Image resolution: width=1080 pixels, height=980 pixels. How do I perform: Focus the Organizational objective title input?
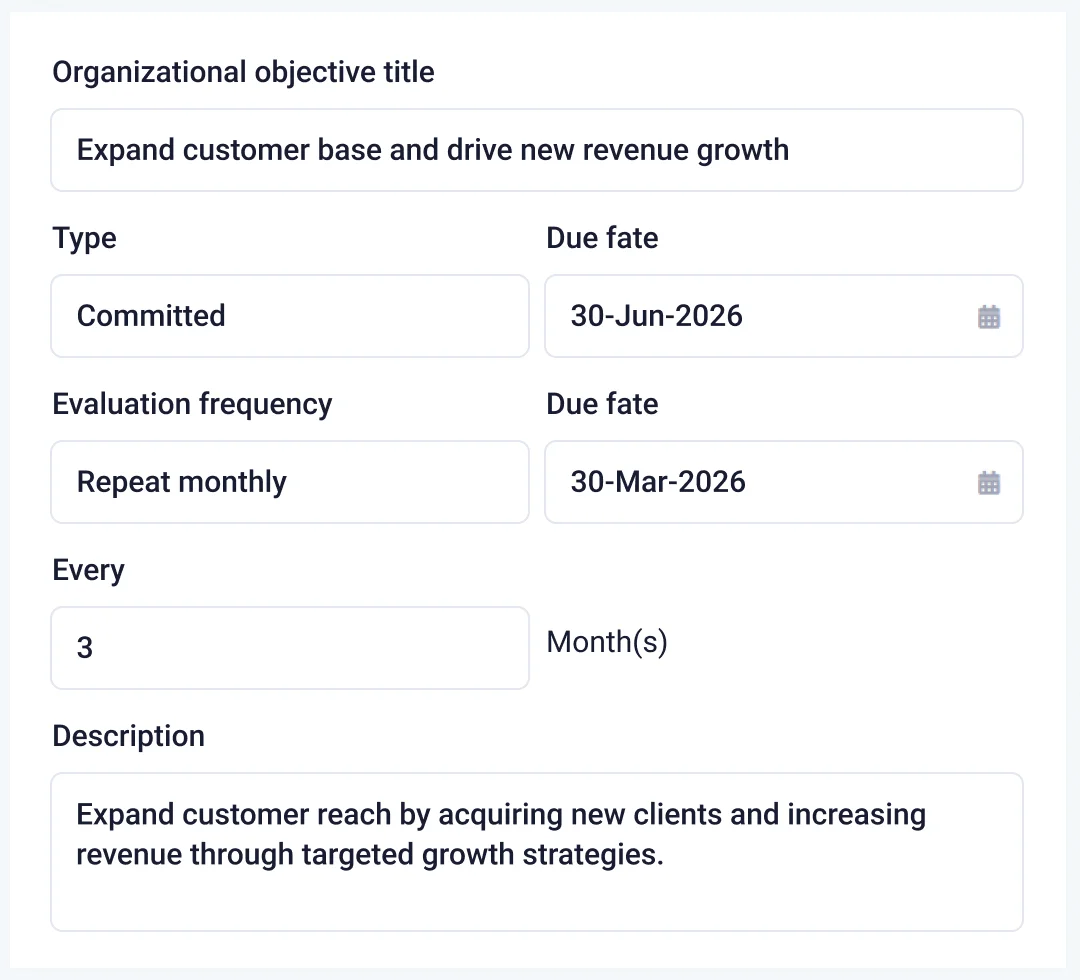(x=536, y=150)
